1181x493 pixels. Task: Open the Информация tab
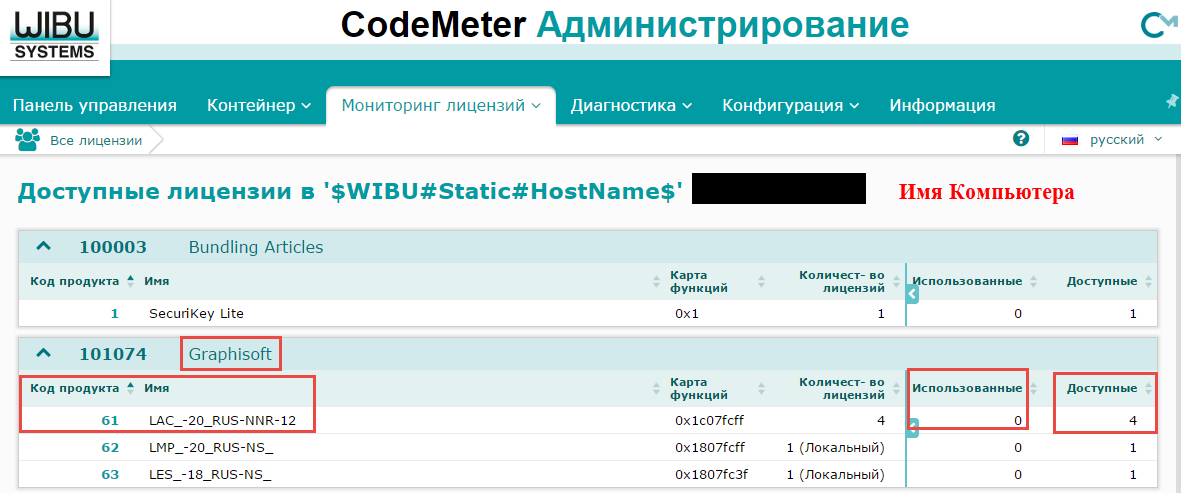942,105
